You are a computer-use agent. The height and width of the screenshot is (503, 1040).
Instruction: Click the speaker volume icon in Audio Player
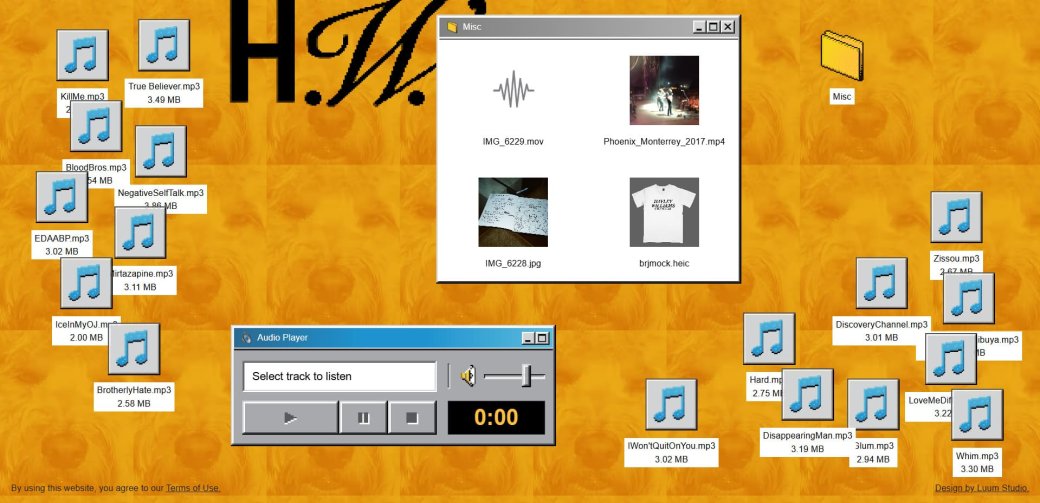coord(468,376)
